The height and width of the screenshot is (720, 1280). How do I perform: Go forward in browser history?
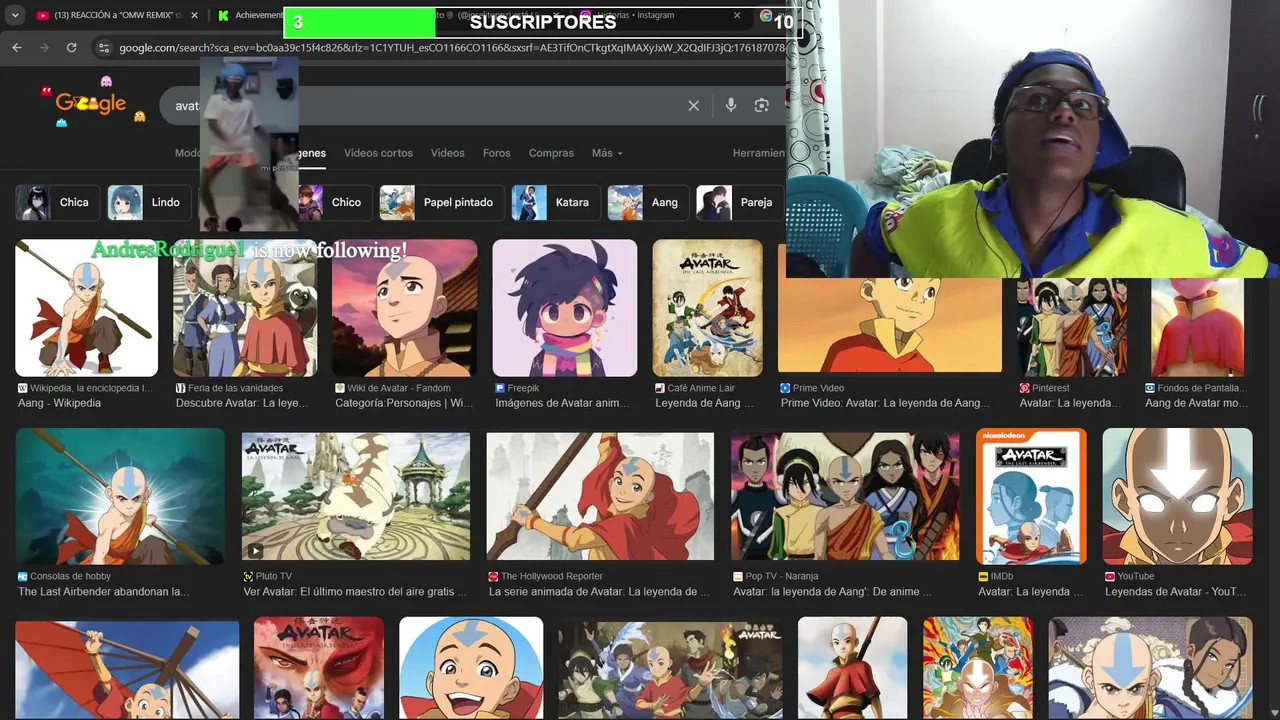(x=44, y=47)
